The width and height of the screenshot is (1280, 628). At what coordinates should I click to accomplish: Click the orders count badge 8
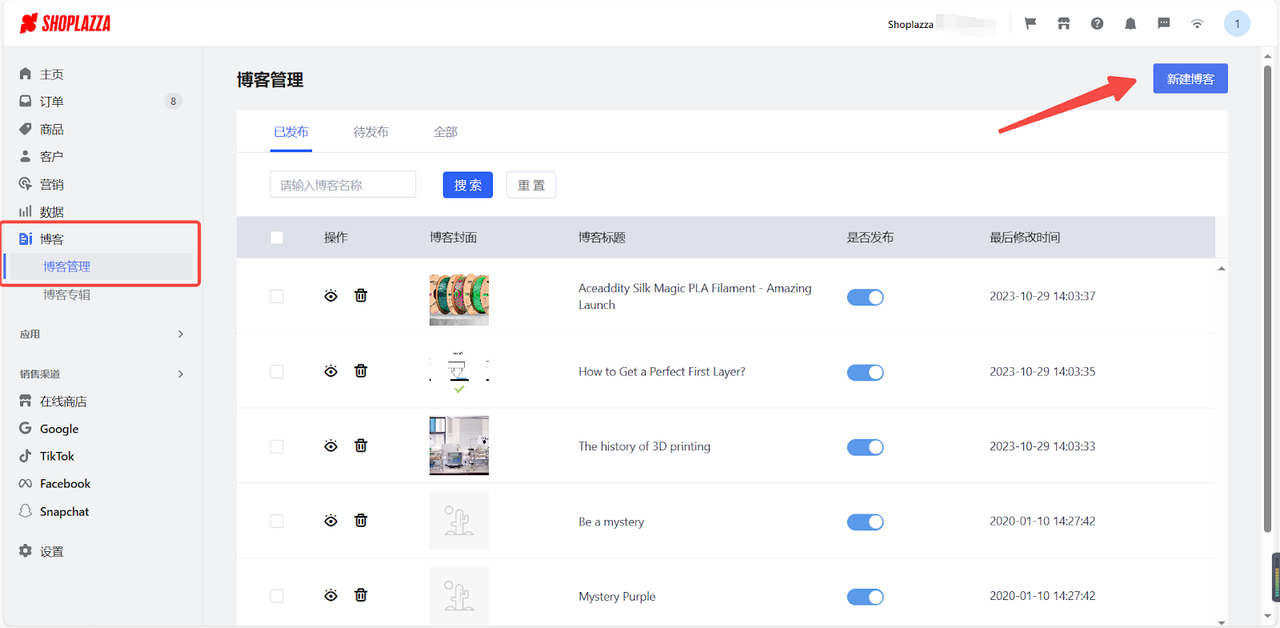coord(173,101)
